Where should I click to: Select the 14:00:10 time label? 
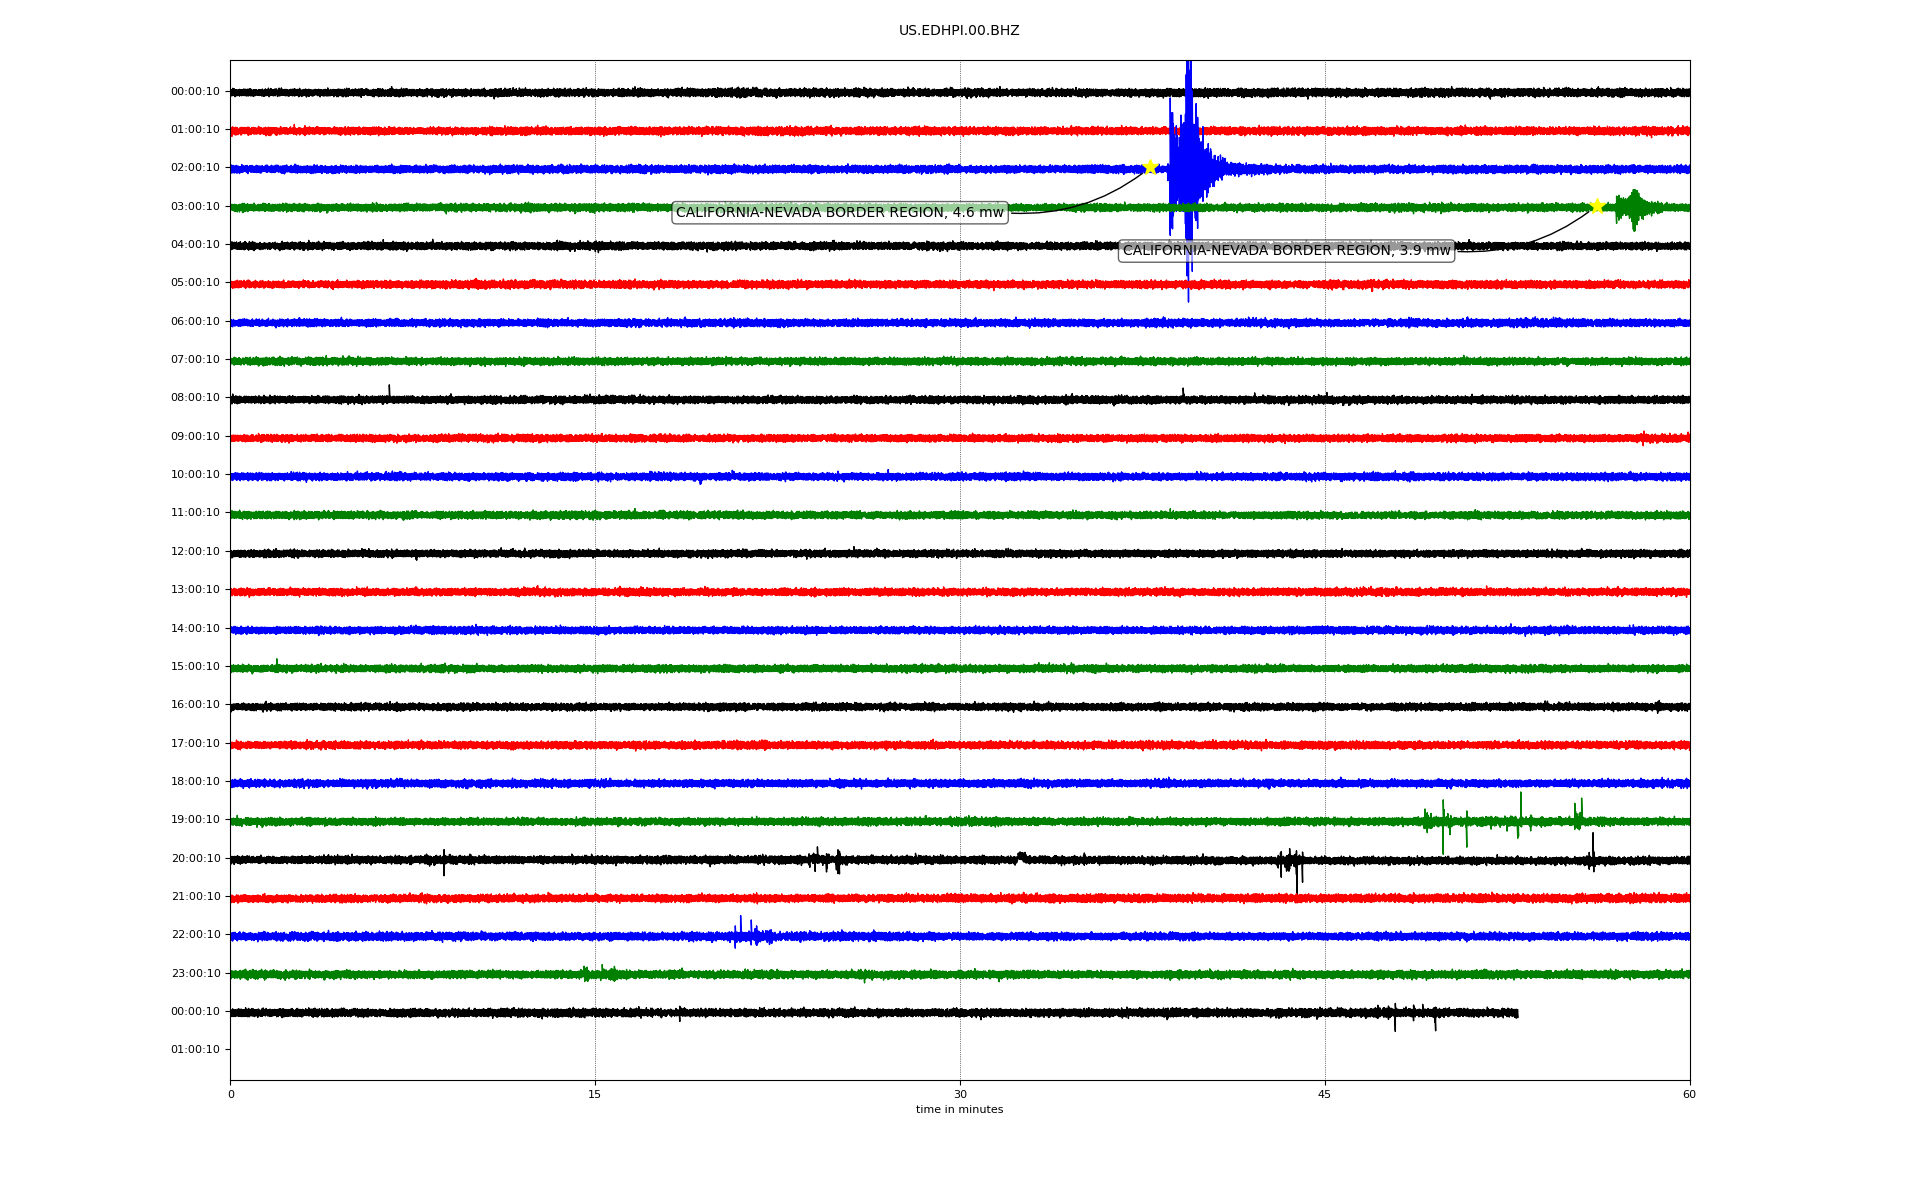click(x=195, y=629)
